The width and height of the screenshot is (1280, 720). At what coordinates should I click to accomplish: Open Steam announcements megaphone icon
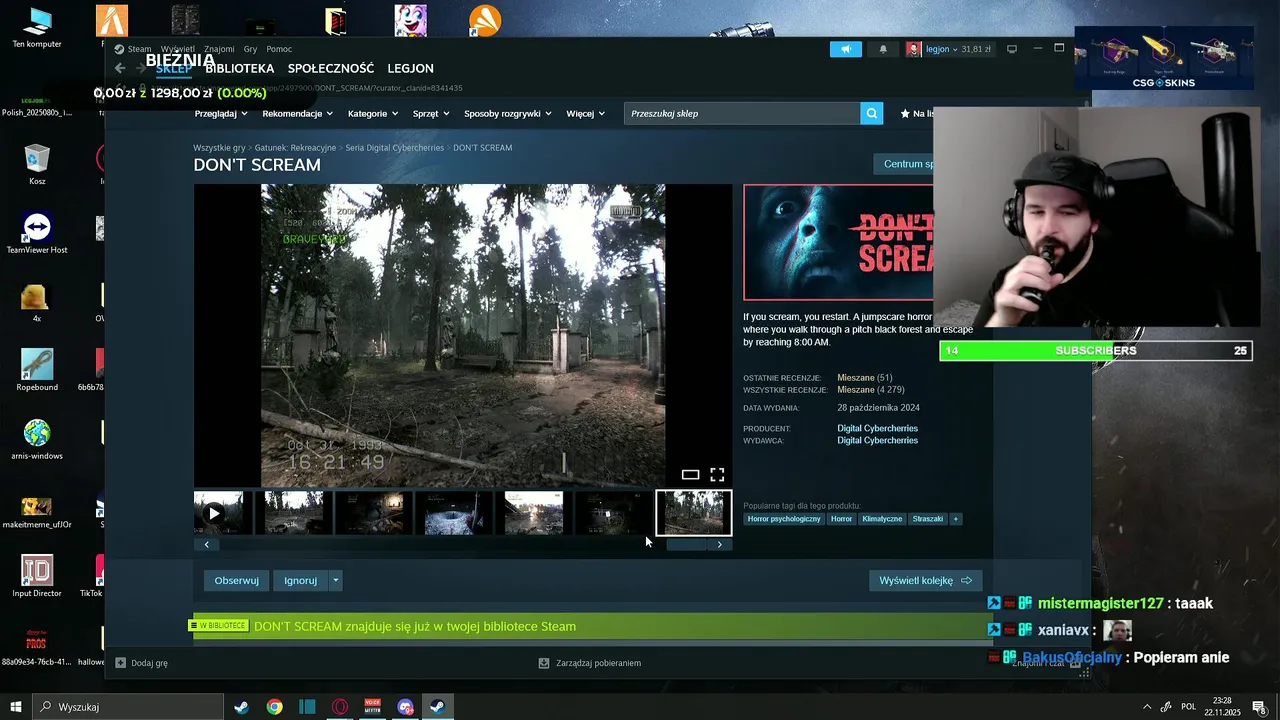coord(845,49)
